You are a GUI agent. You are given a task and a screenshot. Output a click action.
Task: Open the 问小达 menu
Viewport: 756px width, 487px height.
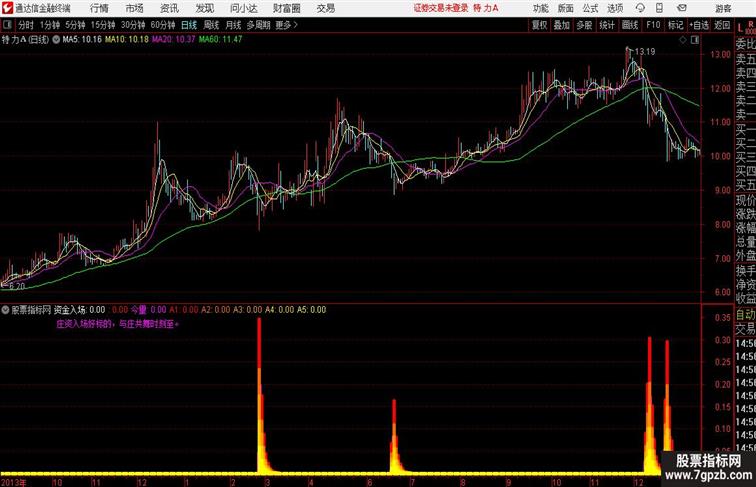tap(243, 8)
